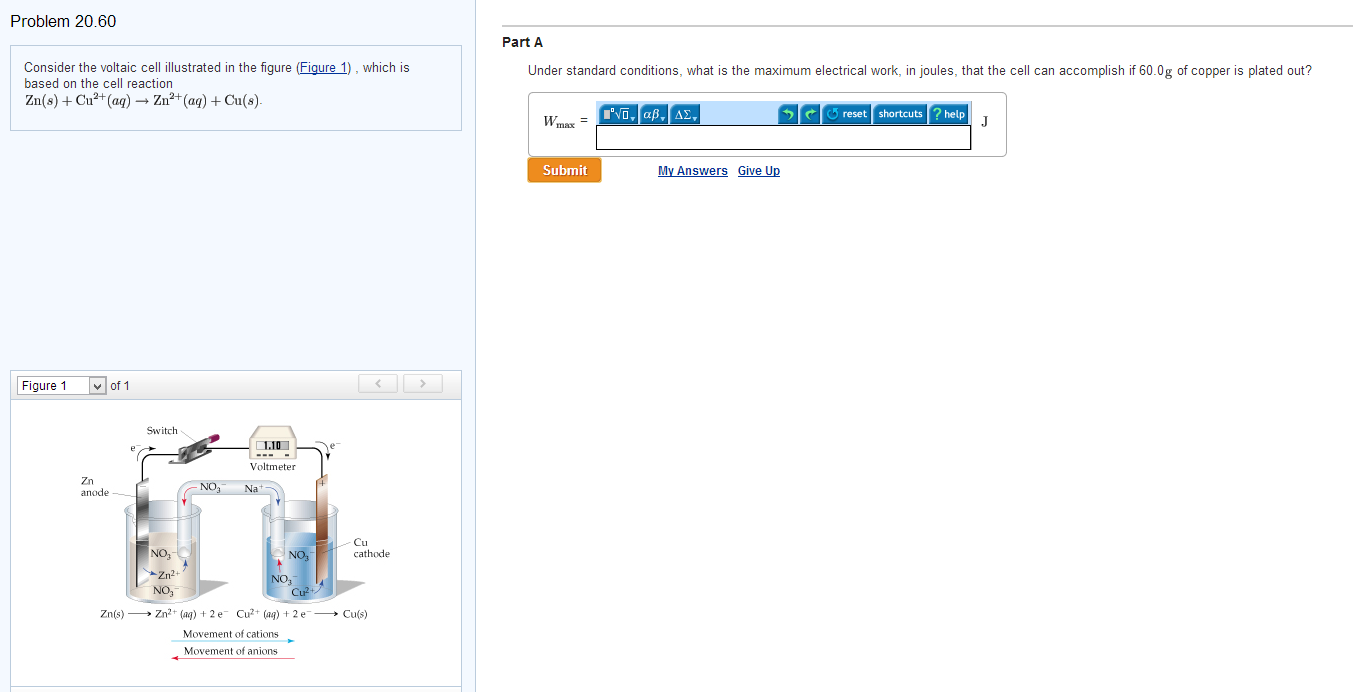Undo the last answer edit
The width and height of the screenshot is (1353, 692).
tap(788, 114)
